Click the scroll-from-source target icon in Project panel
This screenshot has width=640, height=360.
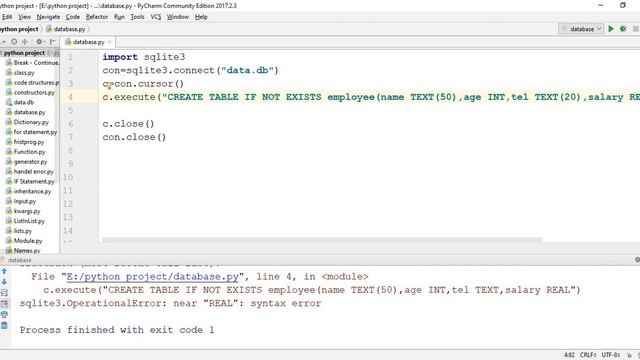[x=14, y=41]
